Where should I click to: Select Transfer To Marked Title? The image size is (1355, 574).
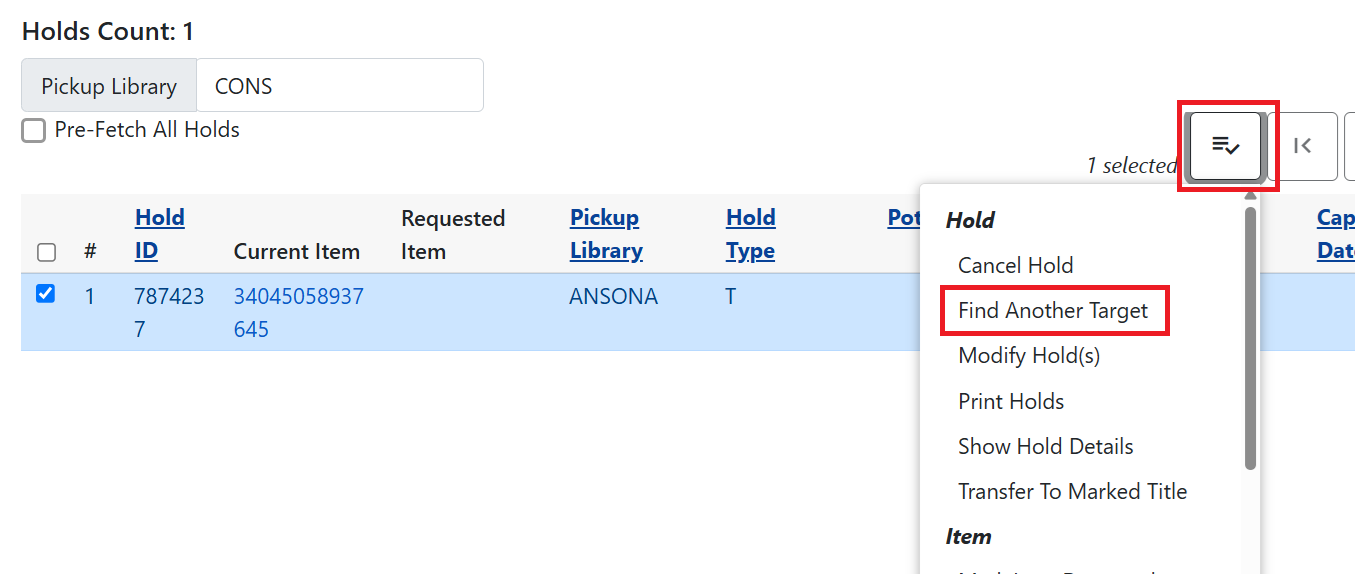(1072, 492)
